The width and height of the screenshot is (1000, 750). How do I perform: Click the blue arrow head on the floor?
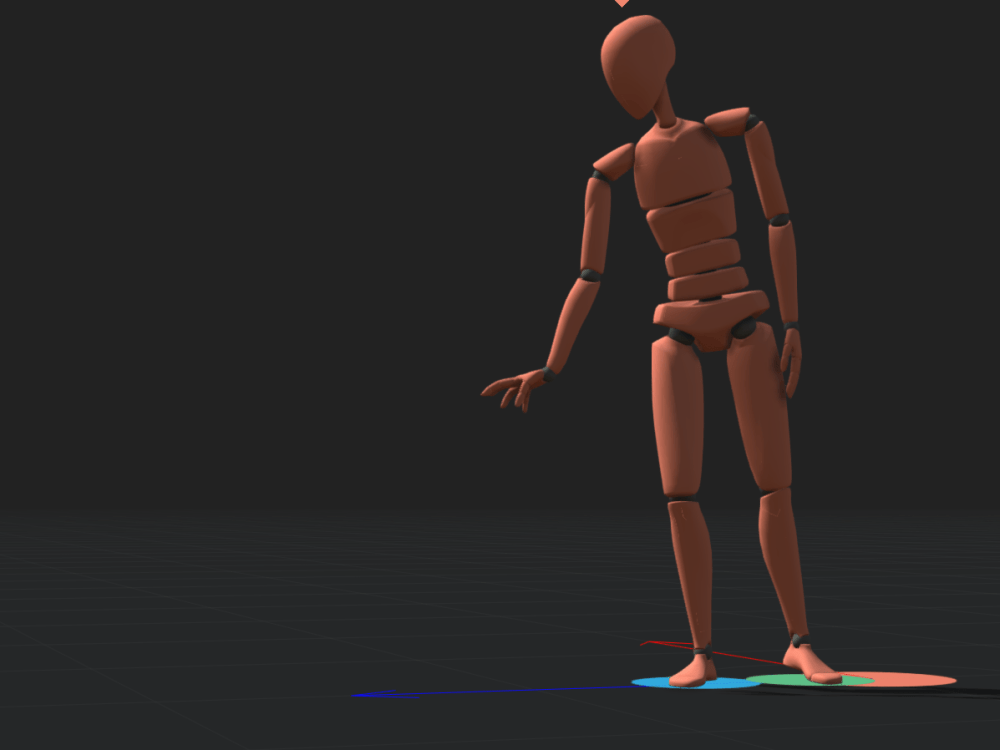383,695
